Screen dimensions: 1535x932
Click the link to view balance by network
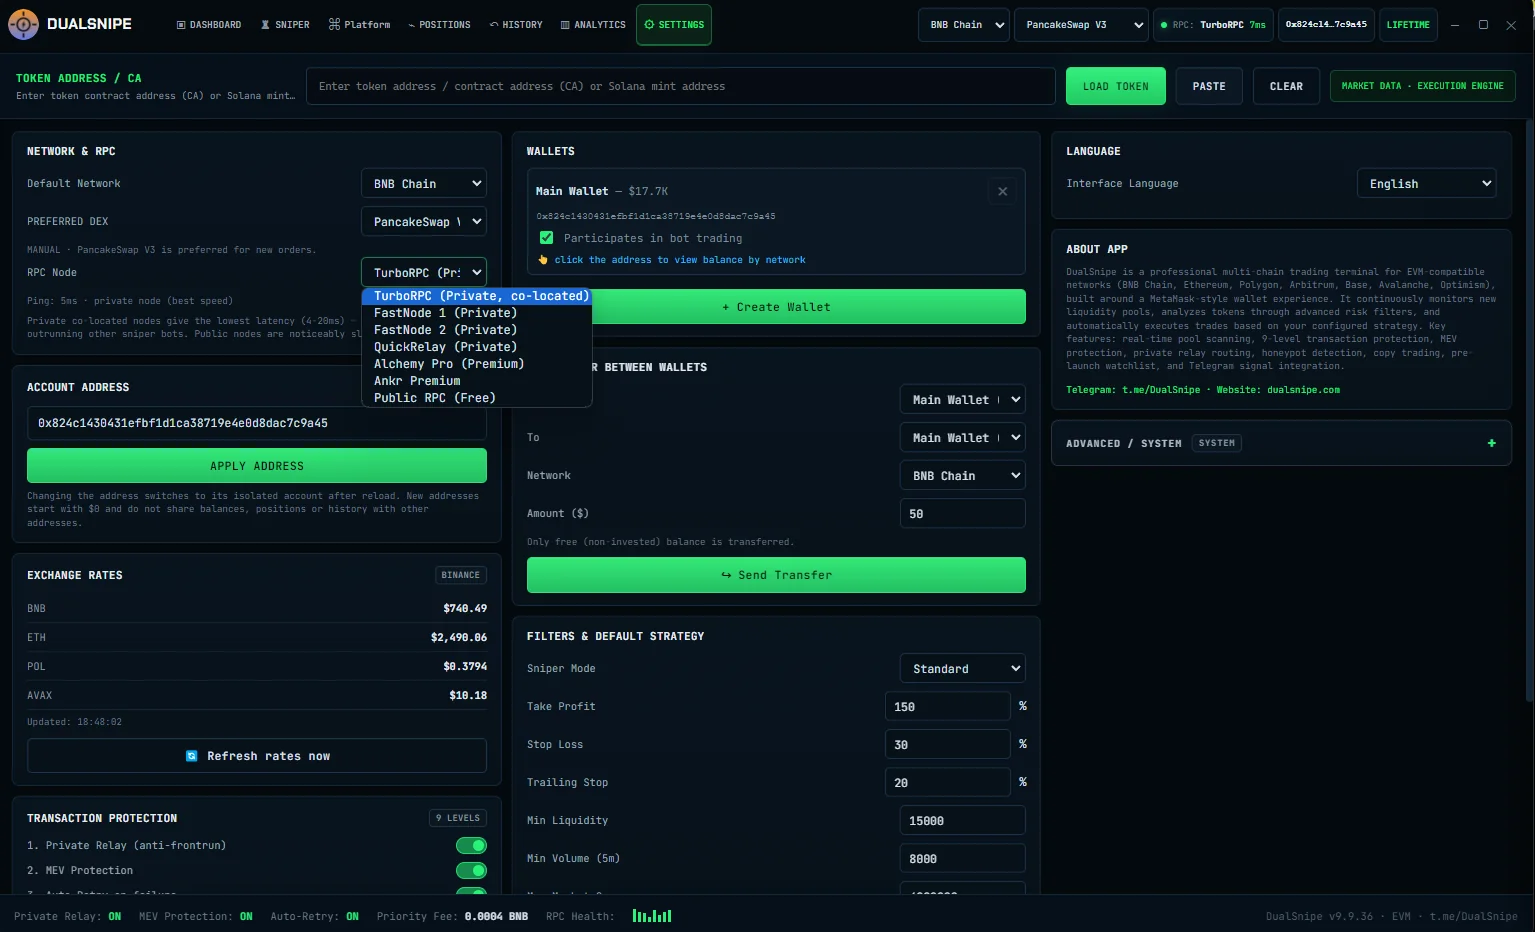click(680, 260)
